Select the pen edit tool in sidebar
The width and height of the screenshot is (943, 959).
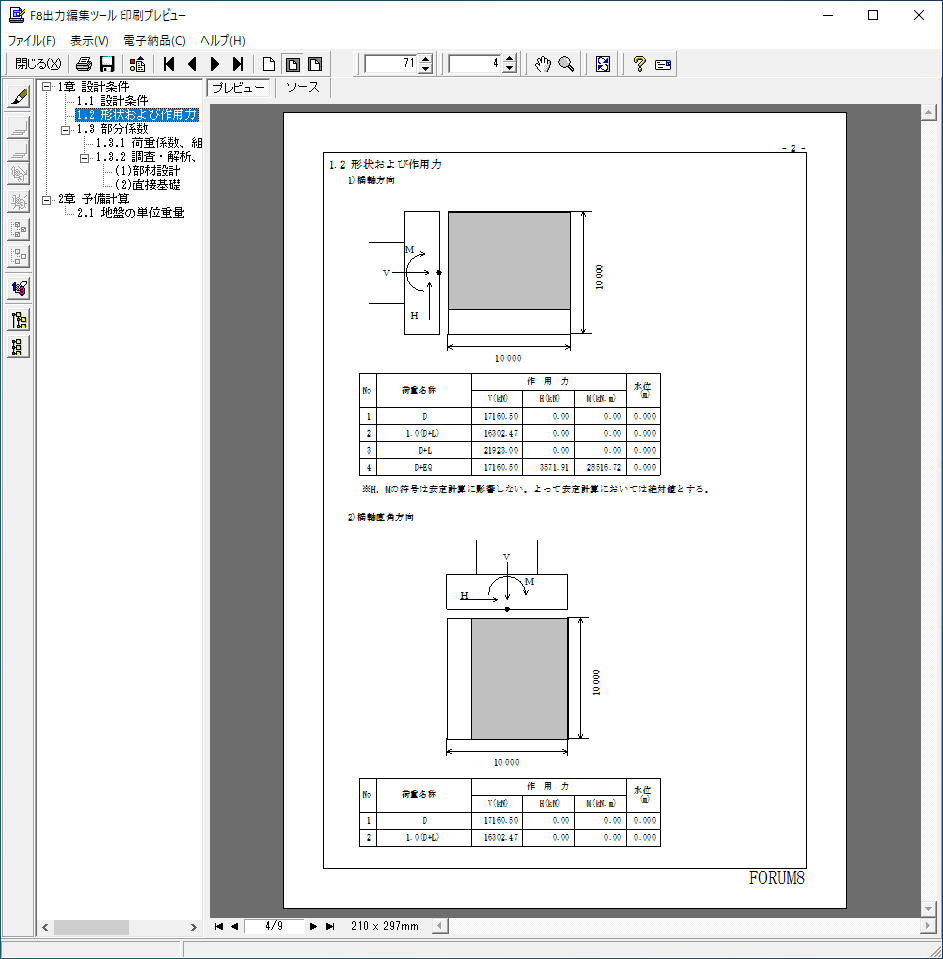19,97
